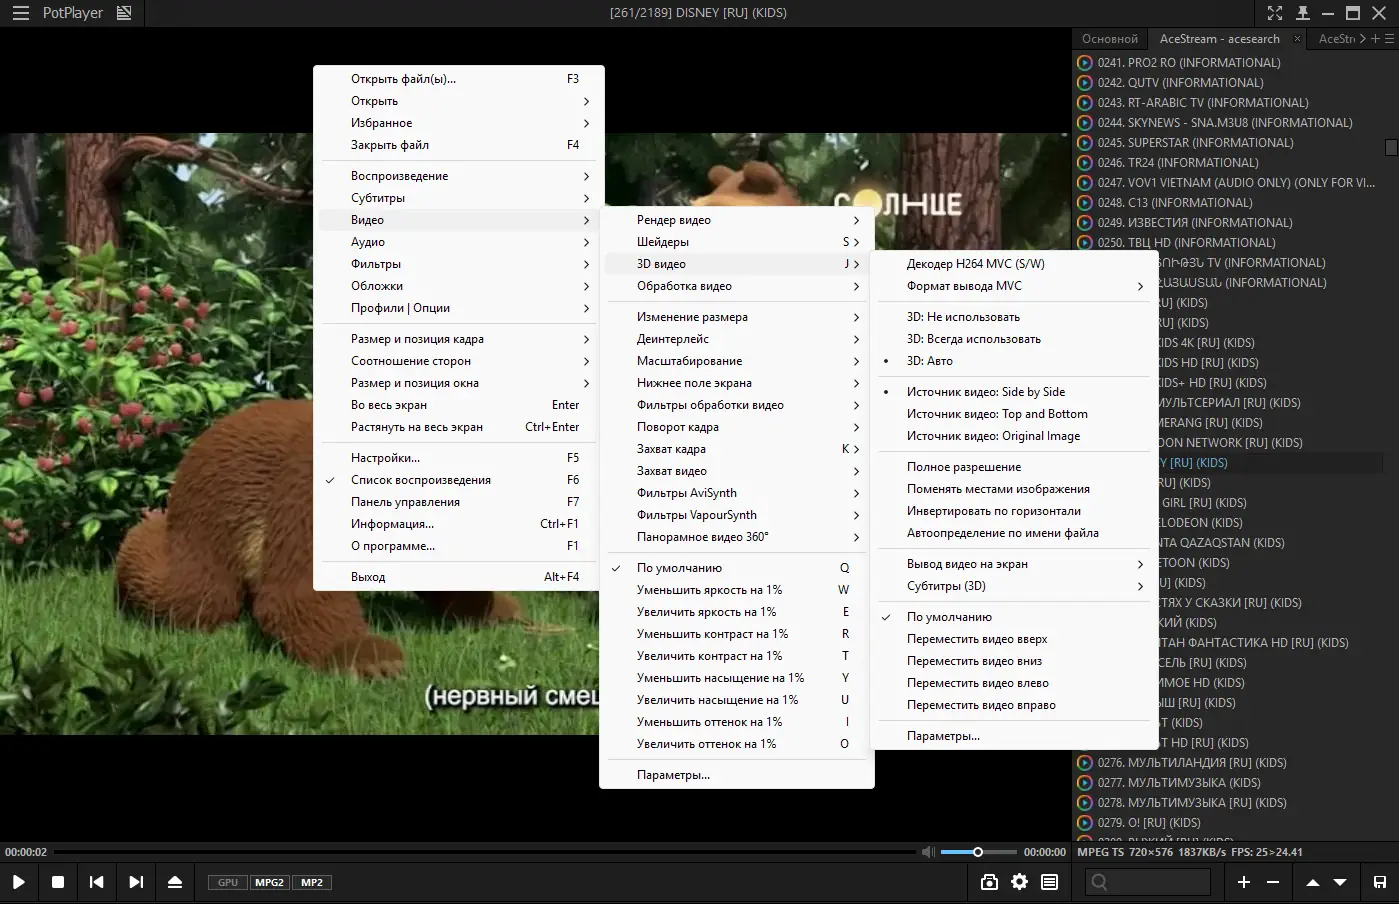This screenshot has height=904, width=1399.
Task: Expand the Воспроизведение submenu
Action: 459,176
